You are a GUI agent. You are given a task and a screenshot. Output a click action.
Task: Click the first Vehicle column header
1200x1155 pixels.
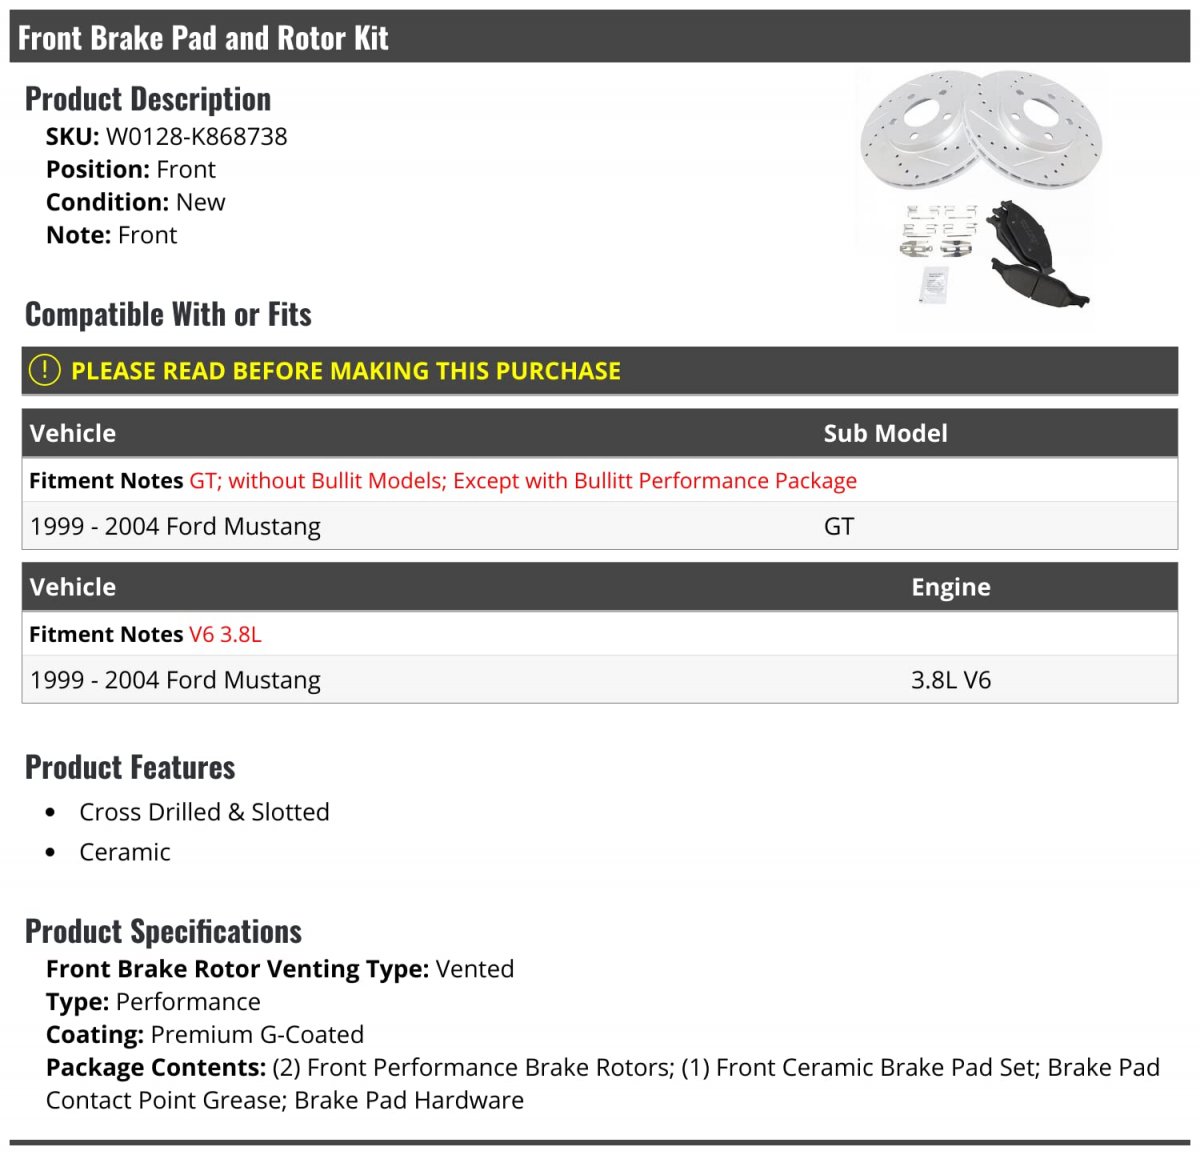tap(73, 433)
